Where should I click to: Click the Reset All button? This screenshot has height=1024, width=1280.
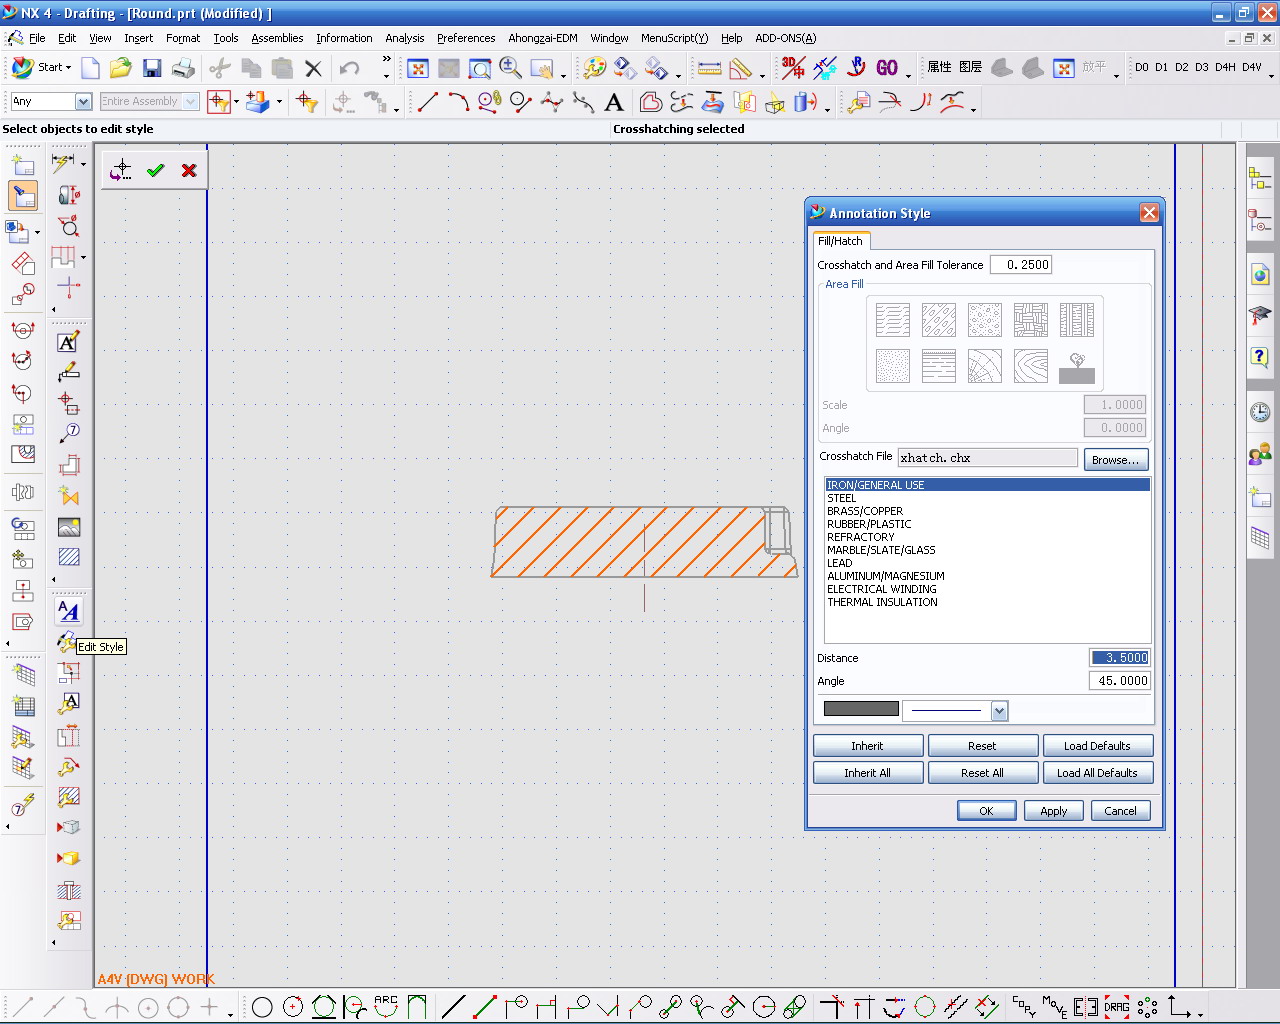point(982,773)
